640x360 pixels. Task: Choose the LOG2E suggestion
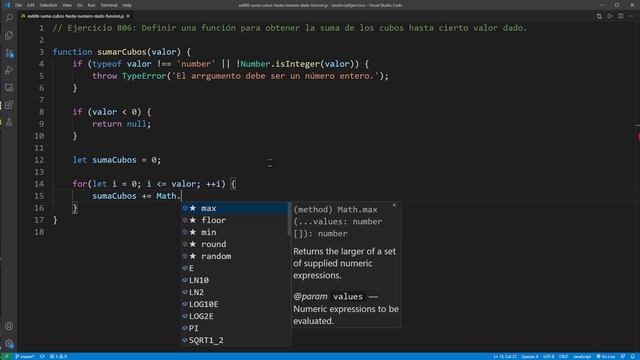tap(235, 316)
